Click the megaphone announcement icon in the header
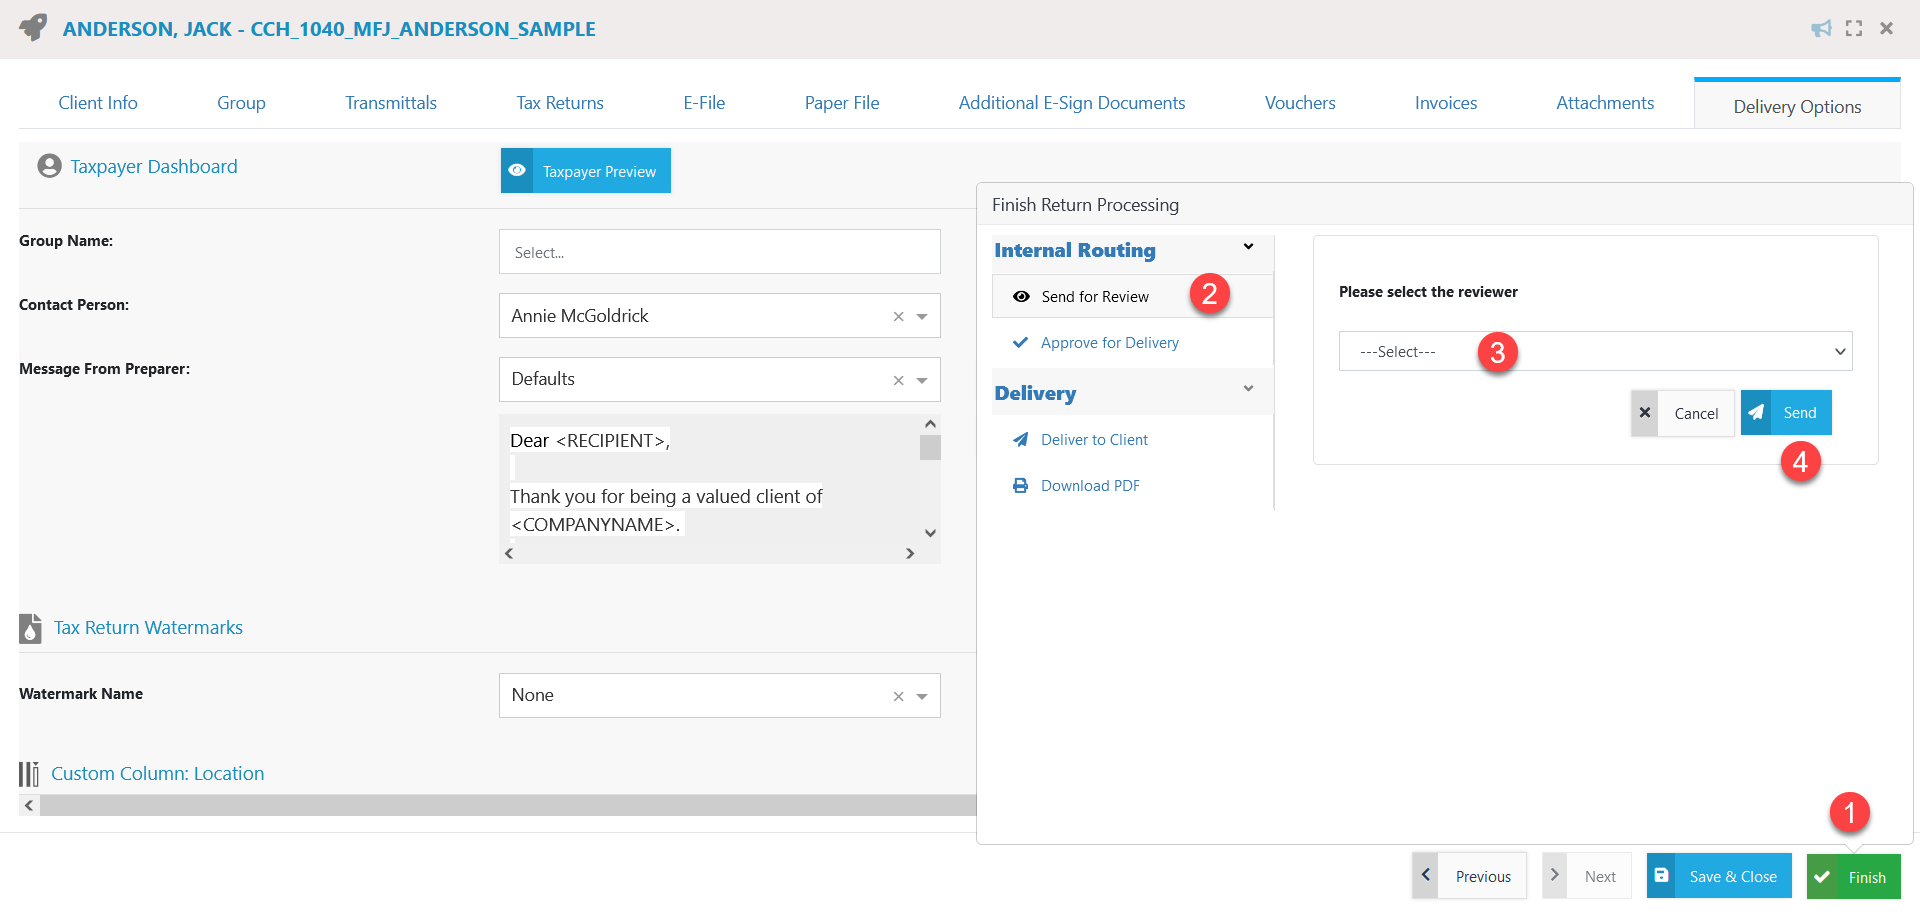 pos(1822,28)
